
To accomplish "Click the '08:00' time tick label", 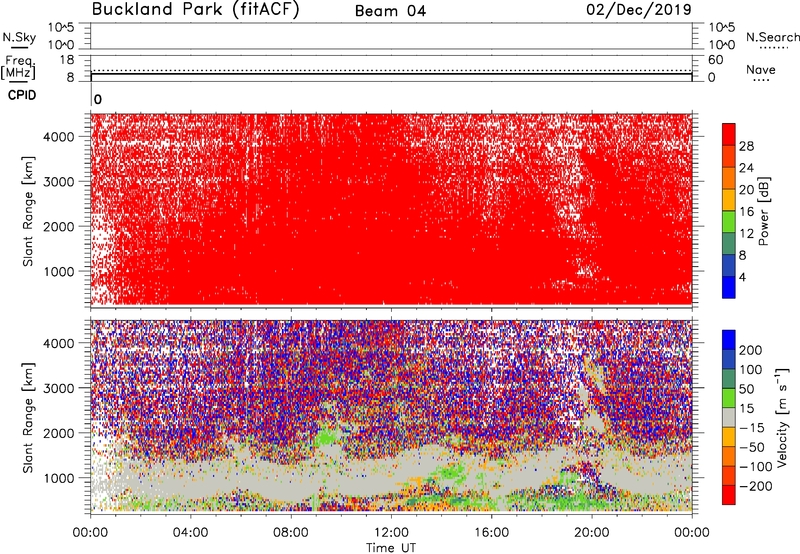I will [291, 533].
